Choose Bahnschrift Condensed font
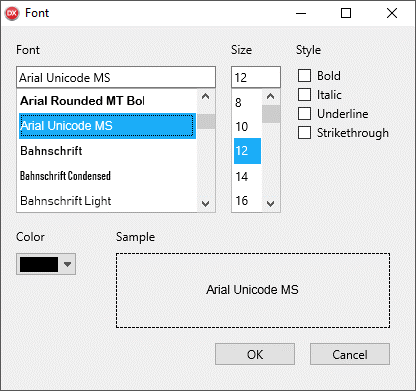Viewport: 416px width, 391px height. pos(107,176)
